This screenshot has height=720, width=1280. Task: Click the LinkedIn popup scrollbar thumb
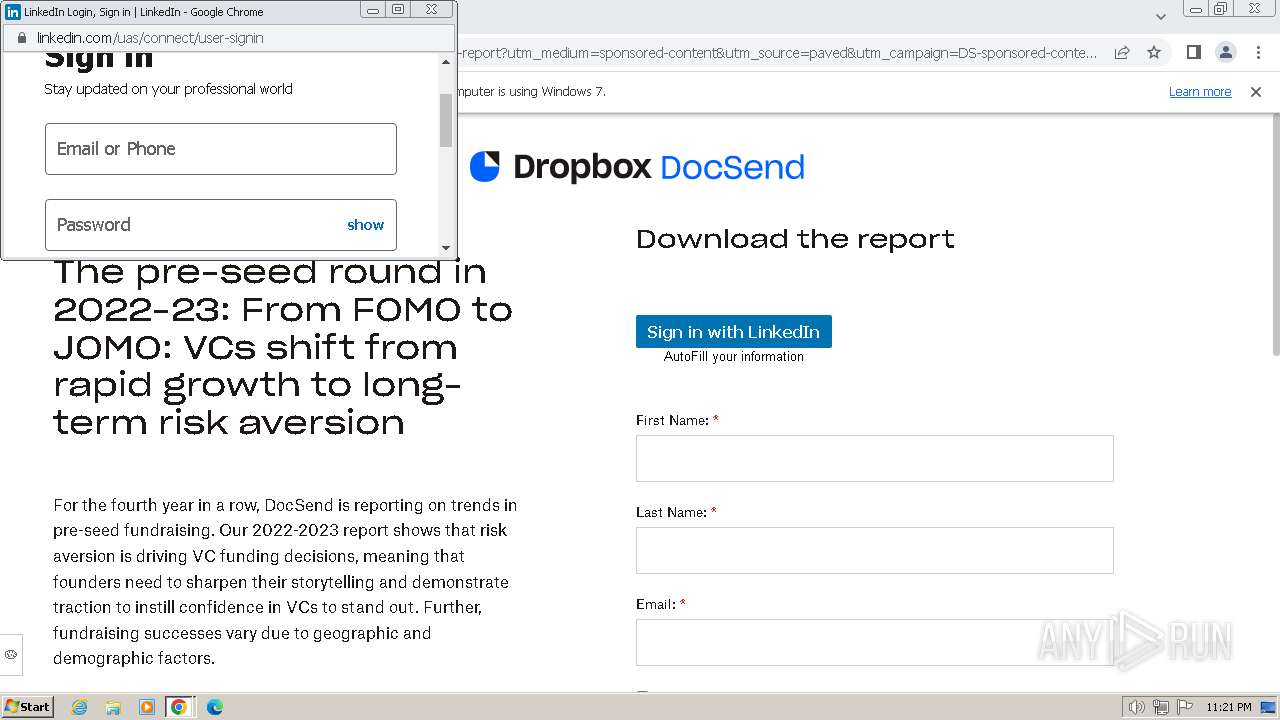pyautogui.click(x=446, y=120)
